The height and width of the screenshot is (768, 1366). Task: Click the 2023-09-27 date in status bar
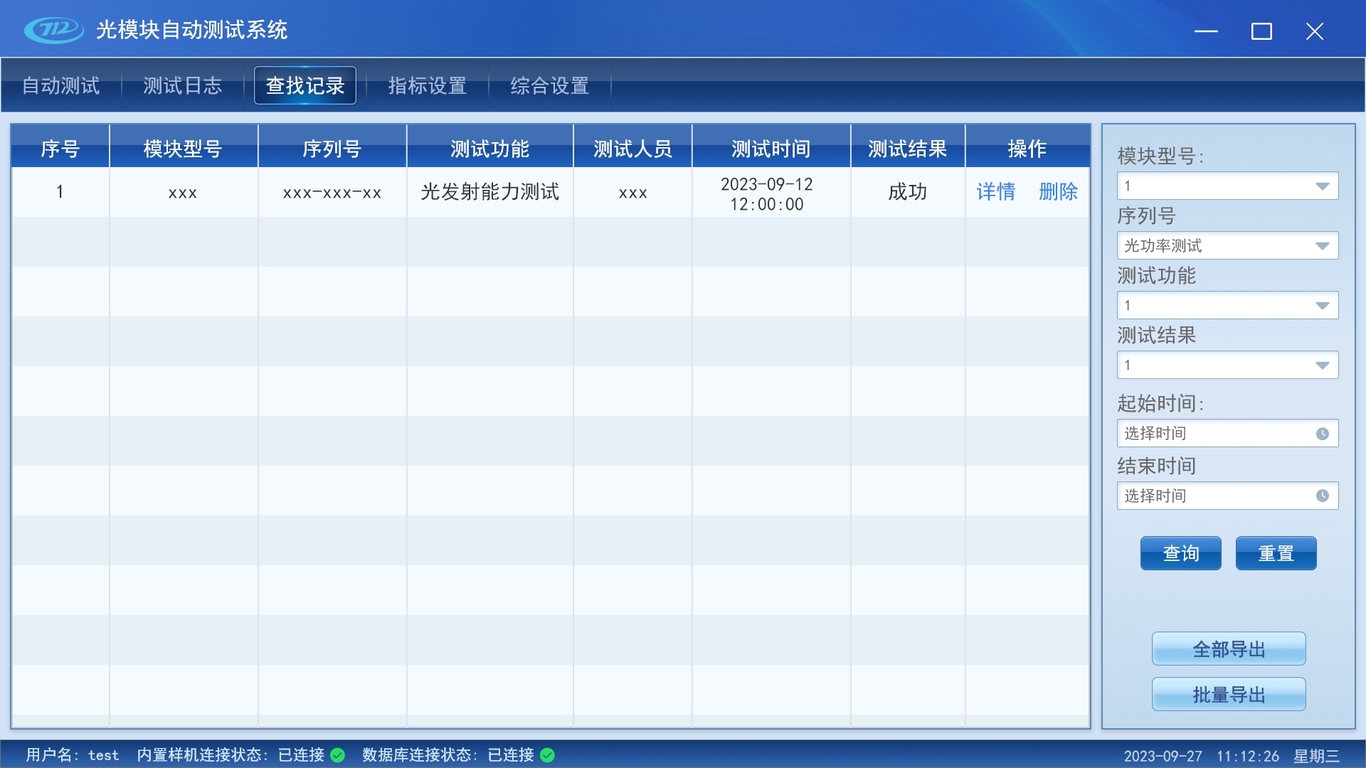(1163, 756)
